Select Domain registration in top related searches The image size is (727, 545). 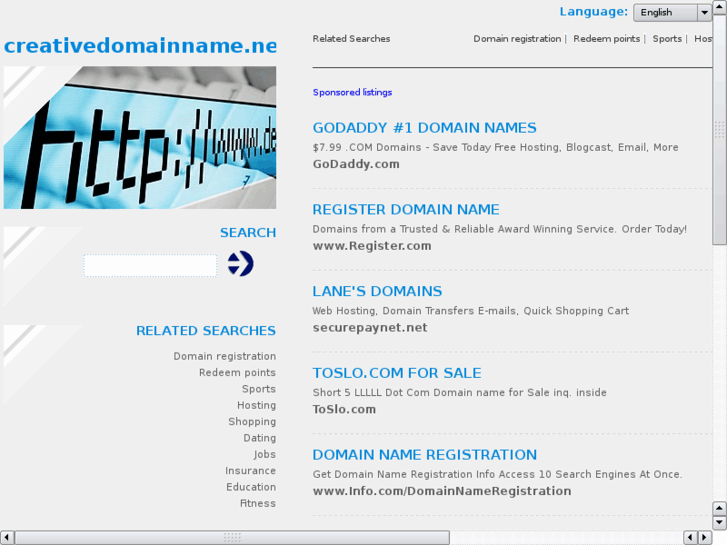pos(517,39)
